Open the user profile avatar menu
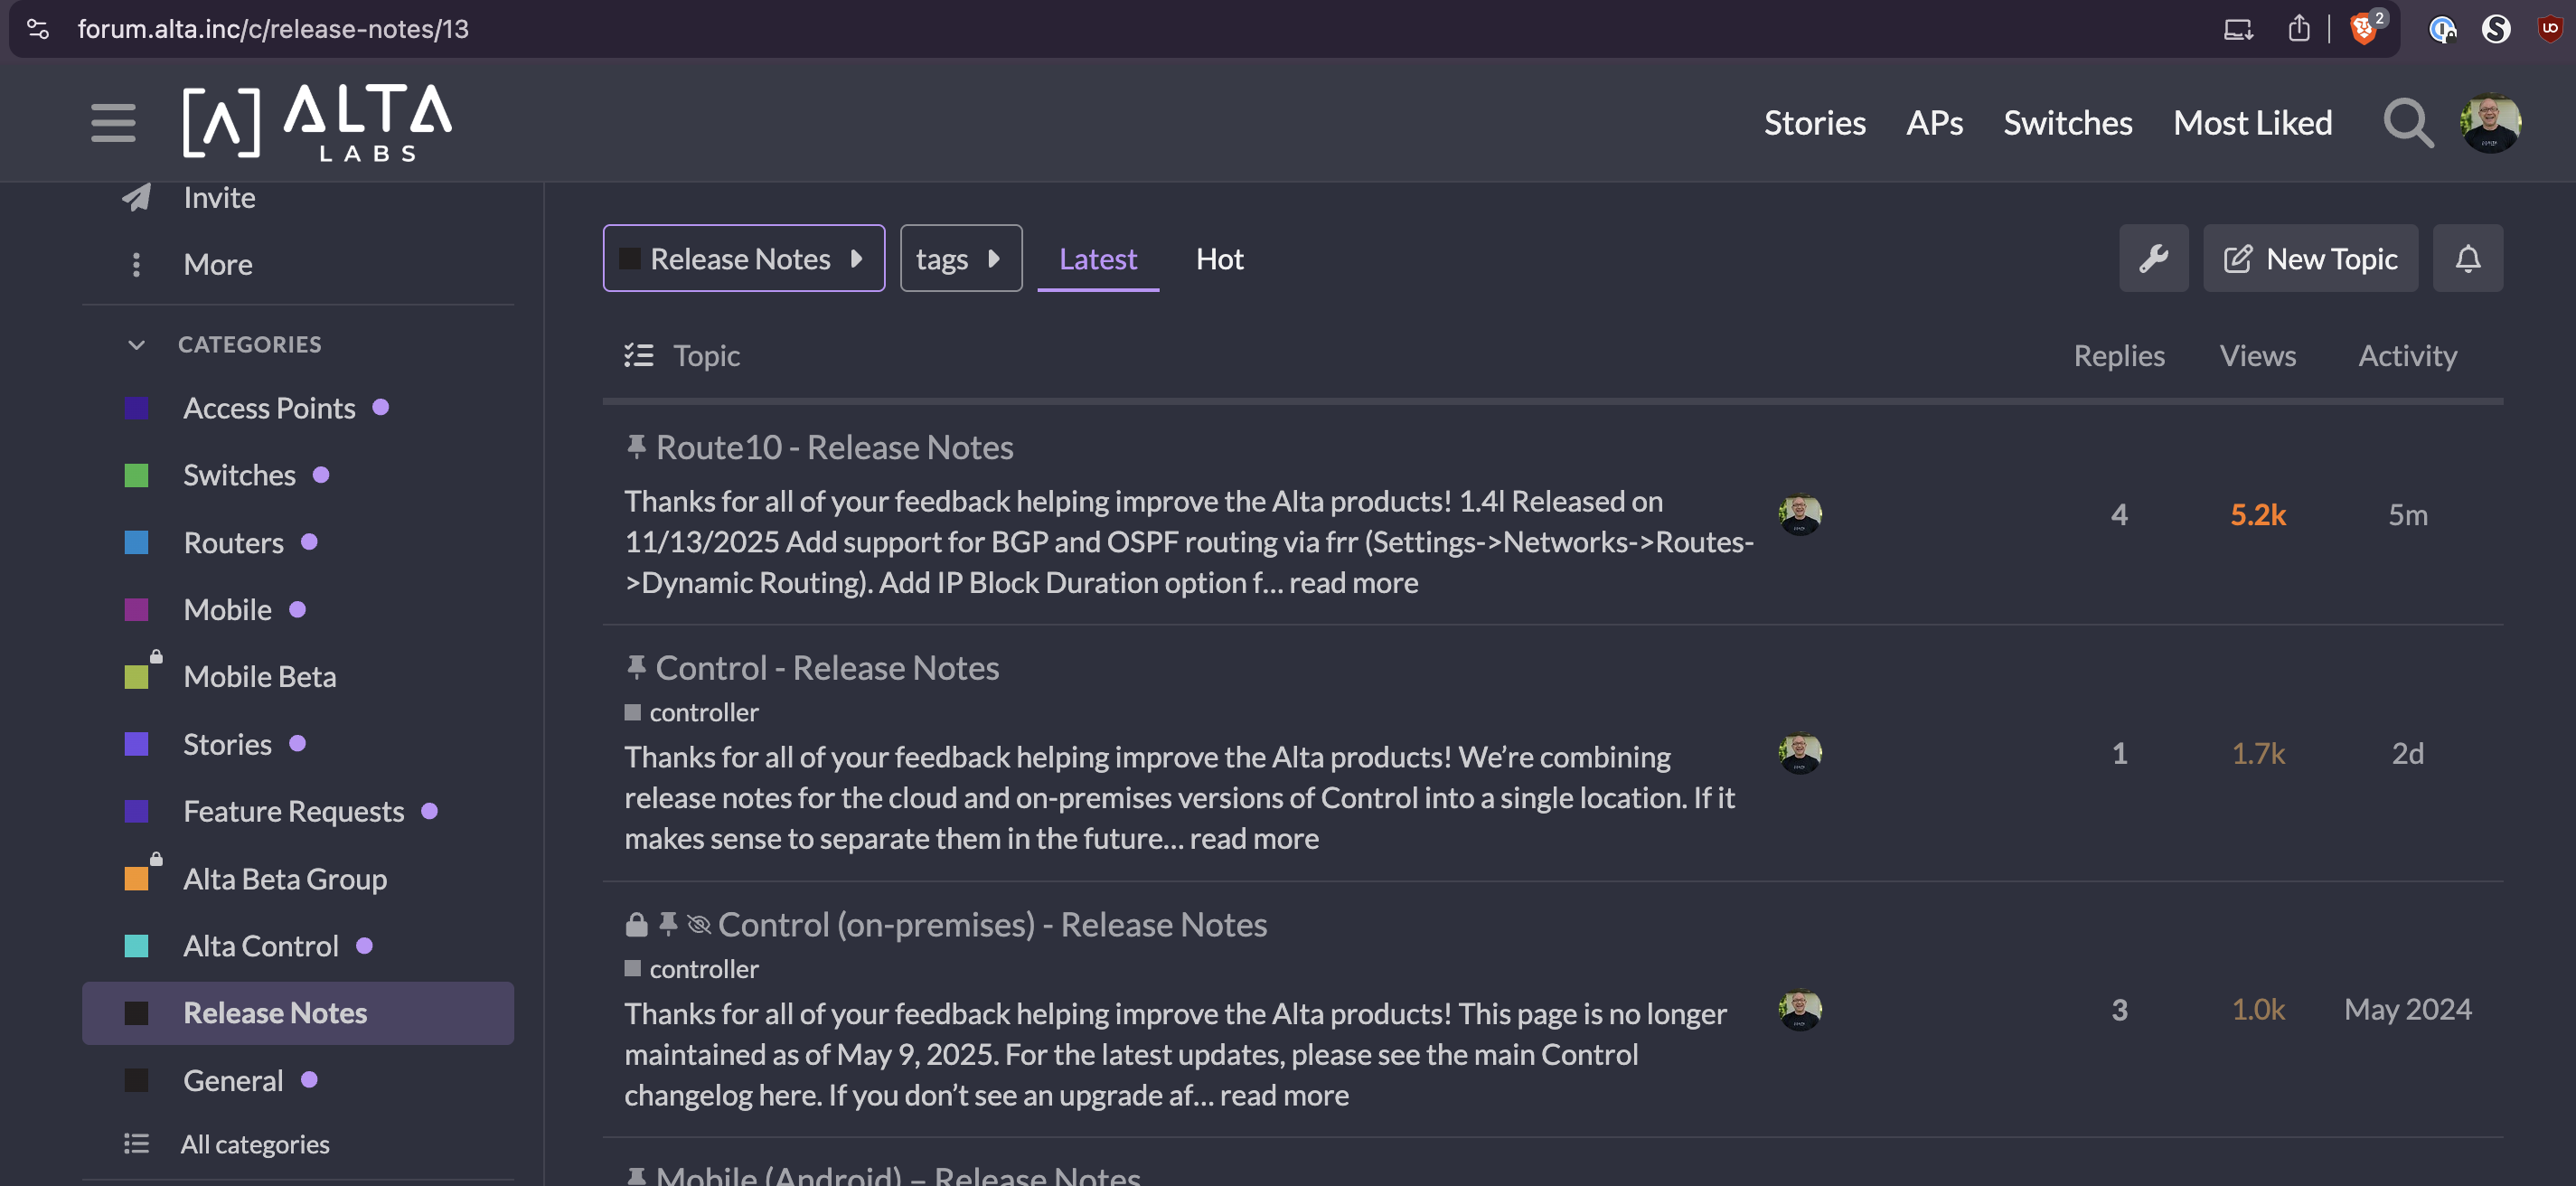 (x=2490, y=123)
